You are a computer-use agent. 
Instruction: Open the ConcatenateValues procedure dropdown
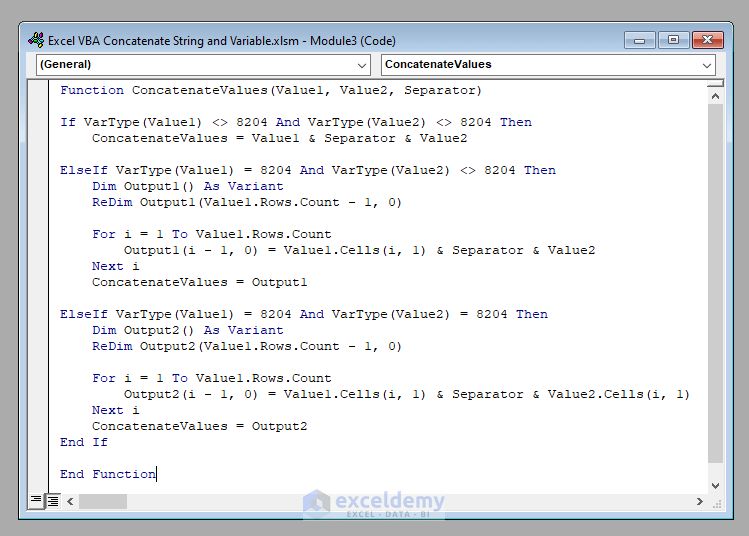(x=548, y=64)
